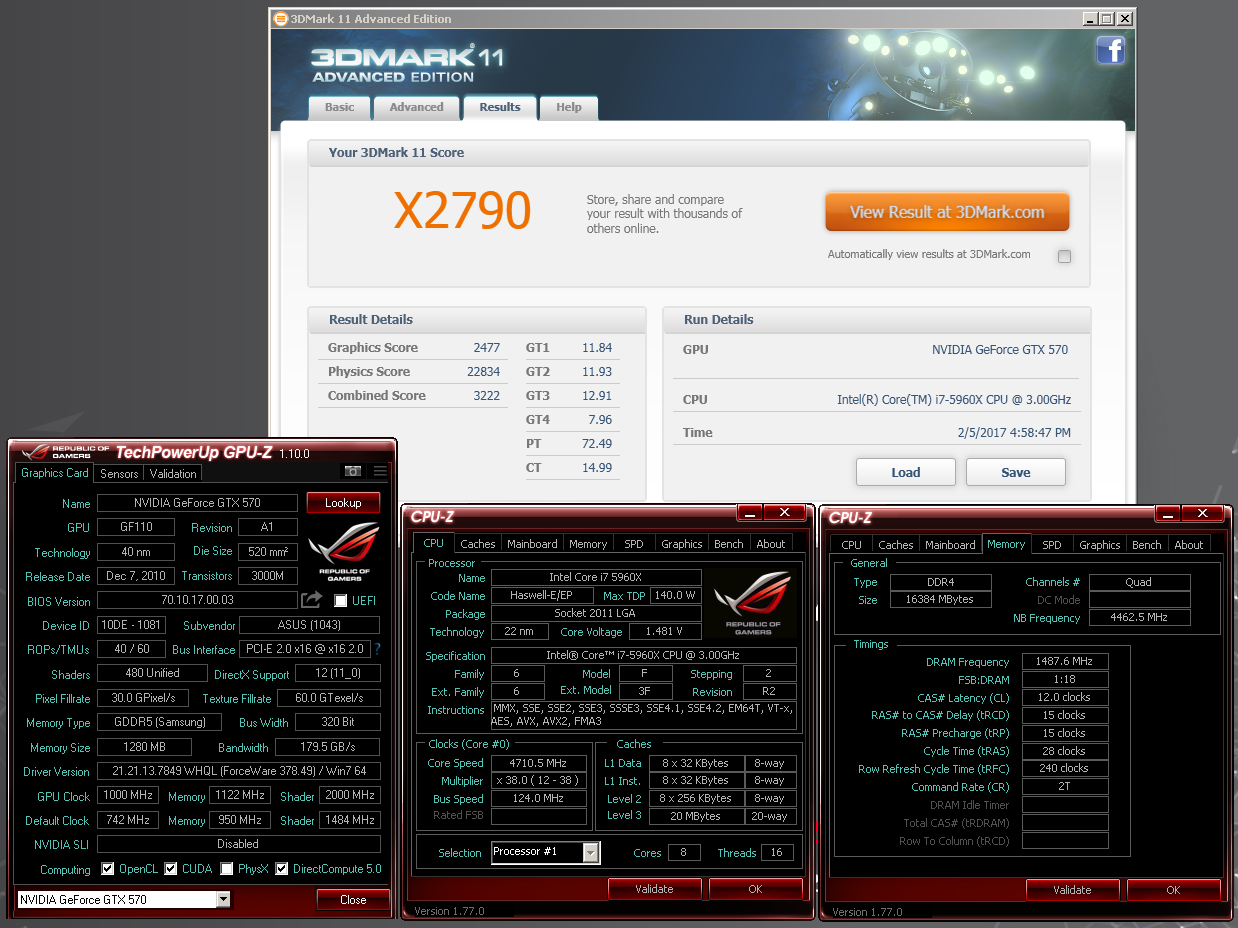Click the 3DMark 11 title bar app icon

pos(281,18)
